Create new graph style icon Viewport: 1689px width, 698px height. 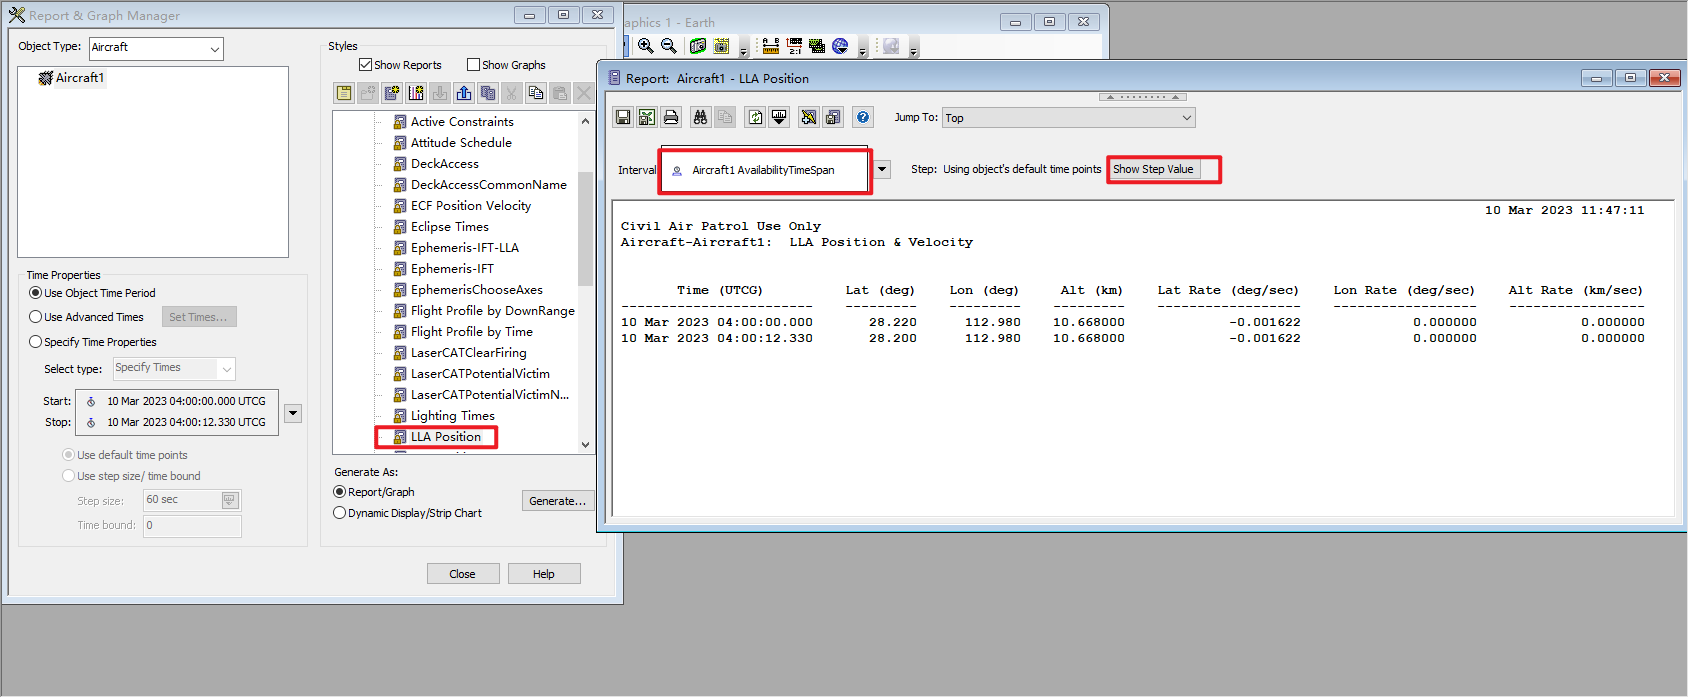tap(416, 93)
